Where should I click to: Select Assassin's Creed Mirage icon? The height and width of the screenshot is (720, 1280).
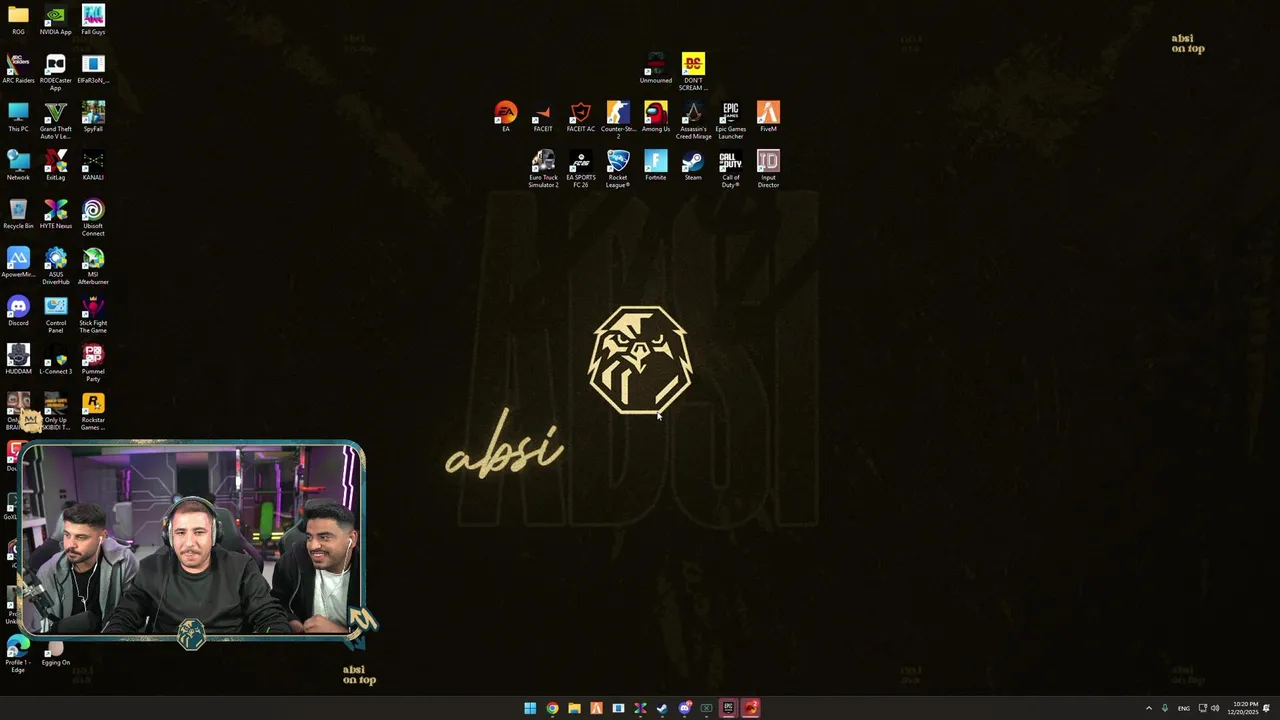(693, 120)
